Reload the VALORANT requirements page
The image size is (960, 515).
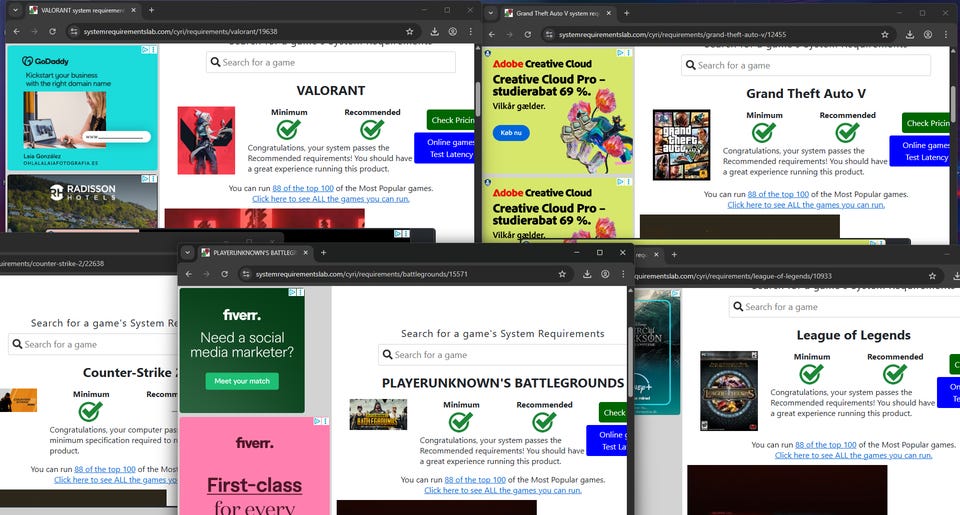pos(51,31)
